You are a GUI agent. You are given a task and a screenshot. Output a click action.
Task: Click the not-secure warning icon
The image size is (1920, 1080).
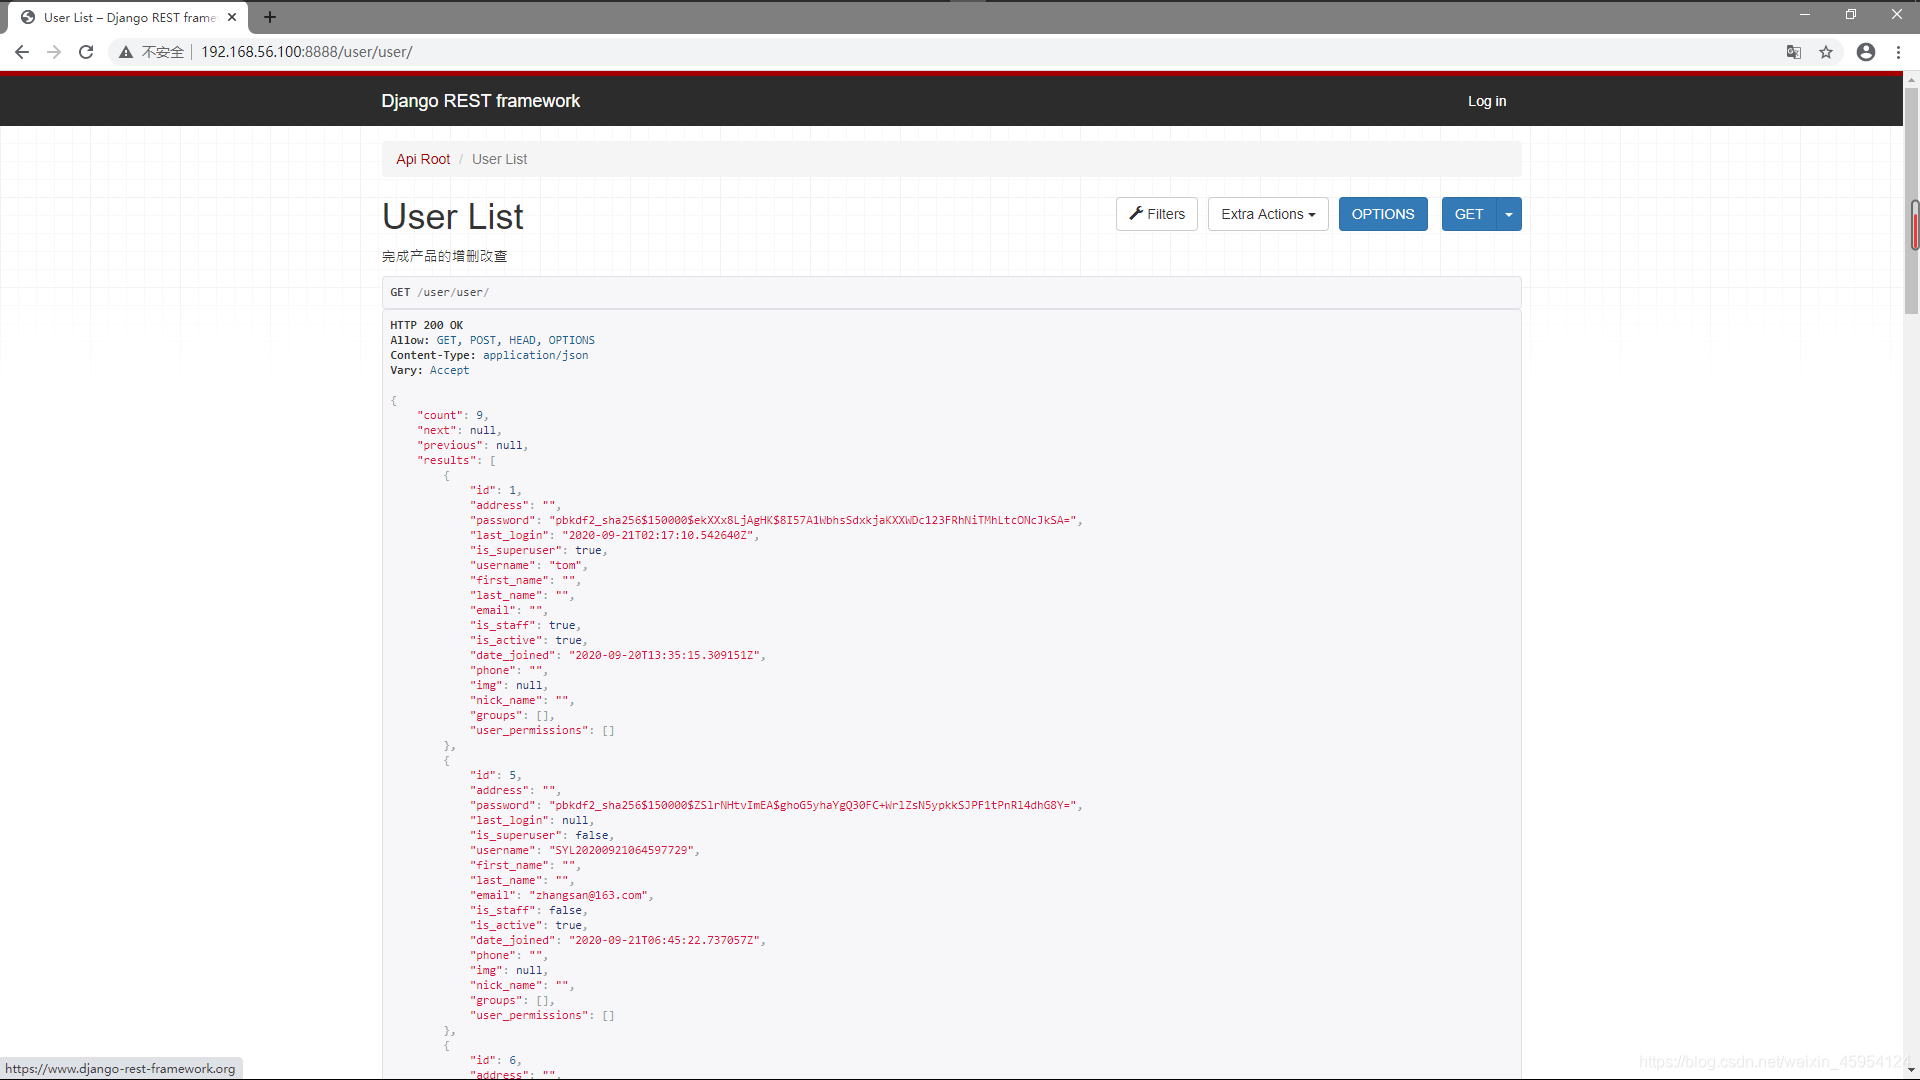click(x=126, y=52)
